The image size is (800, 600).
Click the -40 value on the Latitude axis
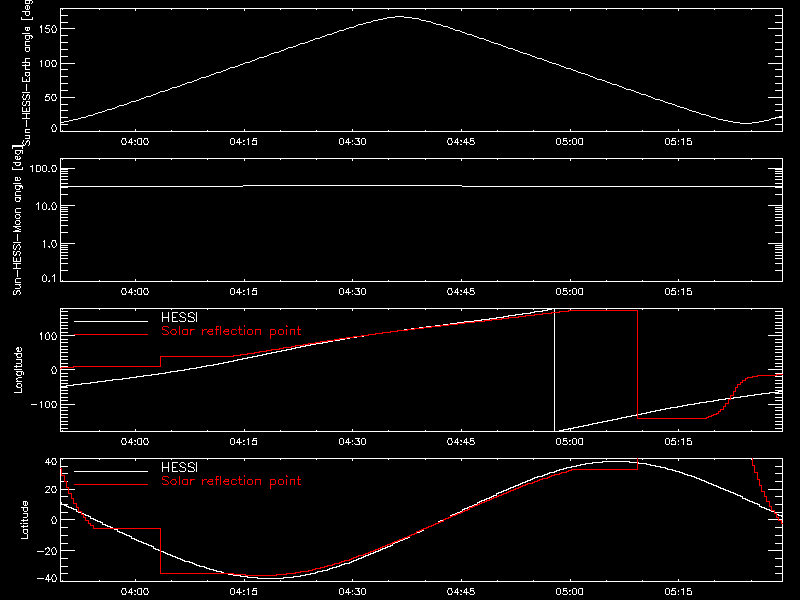point(47,578)
